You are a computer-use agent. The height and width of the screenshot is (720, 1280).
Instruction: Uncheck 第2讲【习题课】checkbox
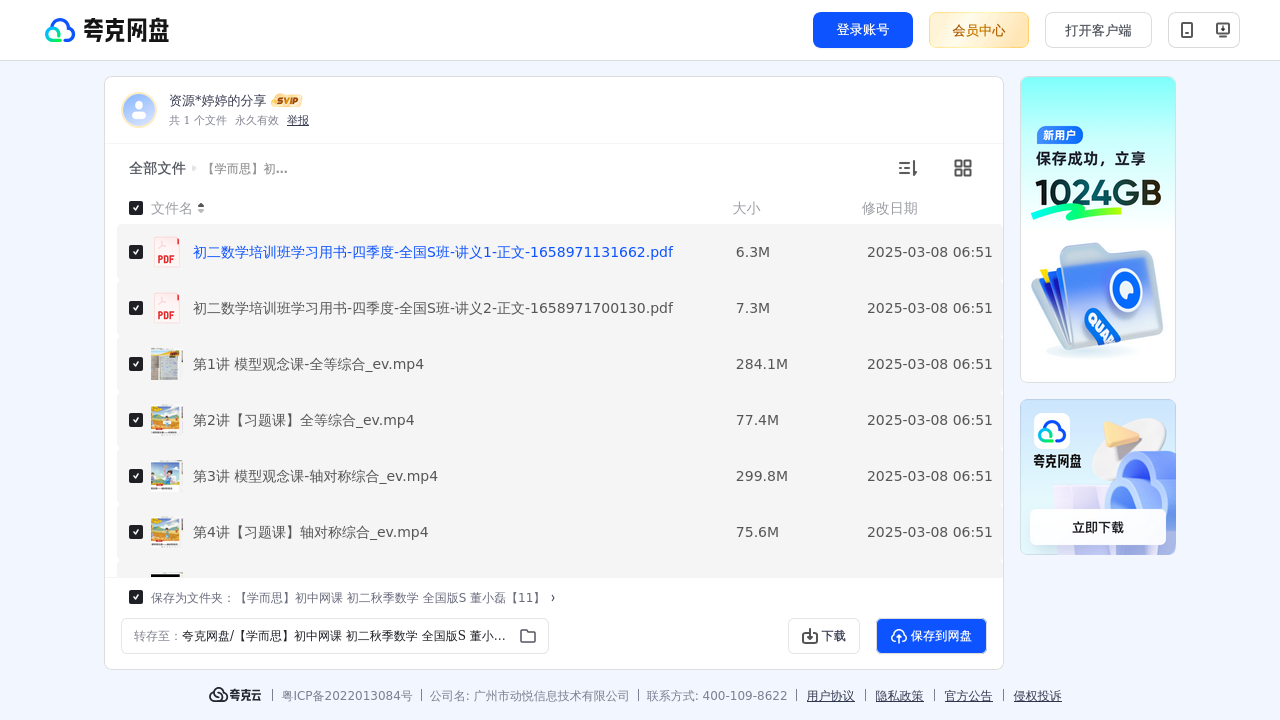(136, 420)
